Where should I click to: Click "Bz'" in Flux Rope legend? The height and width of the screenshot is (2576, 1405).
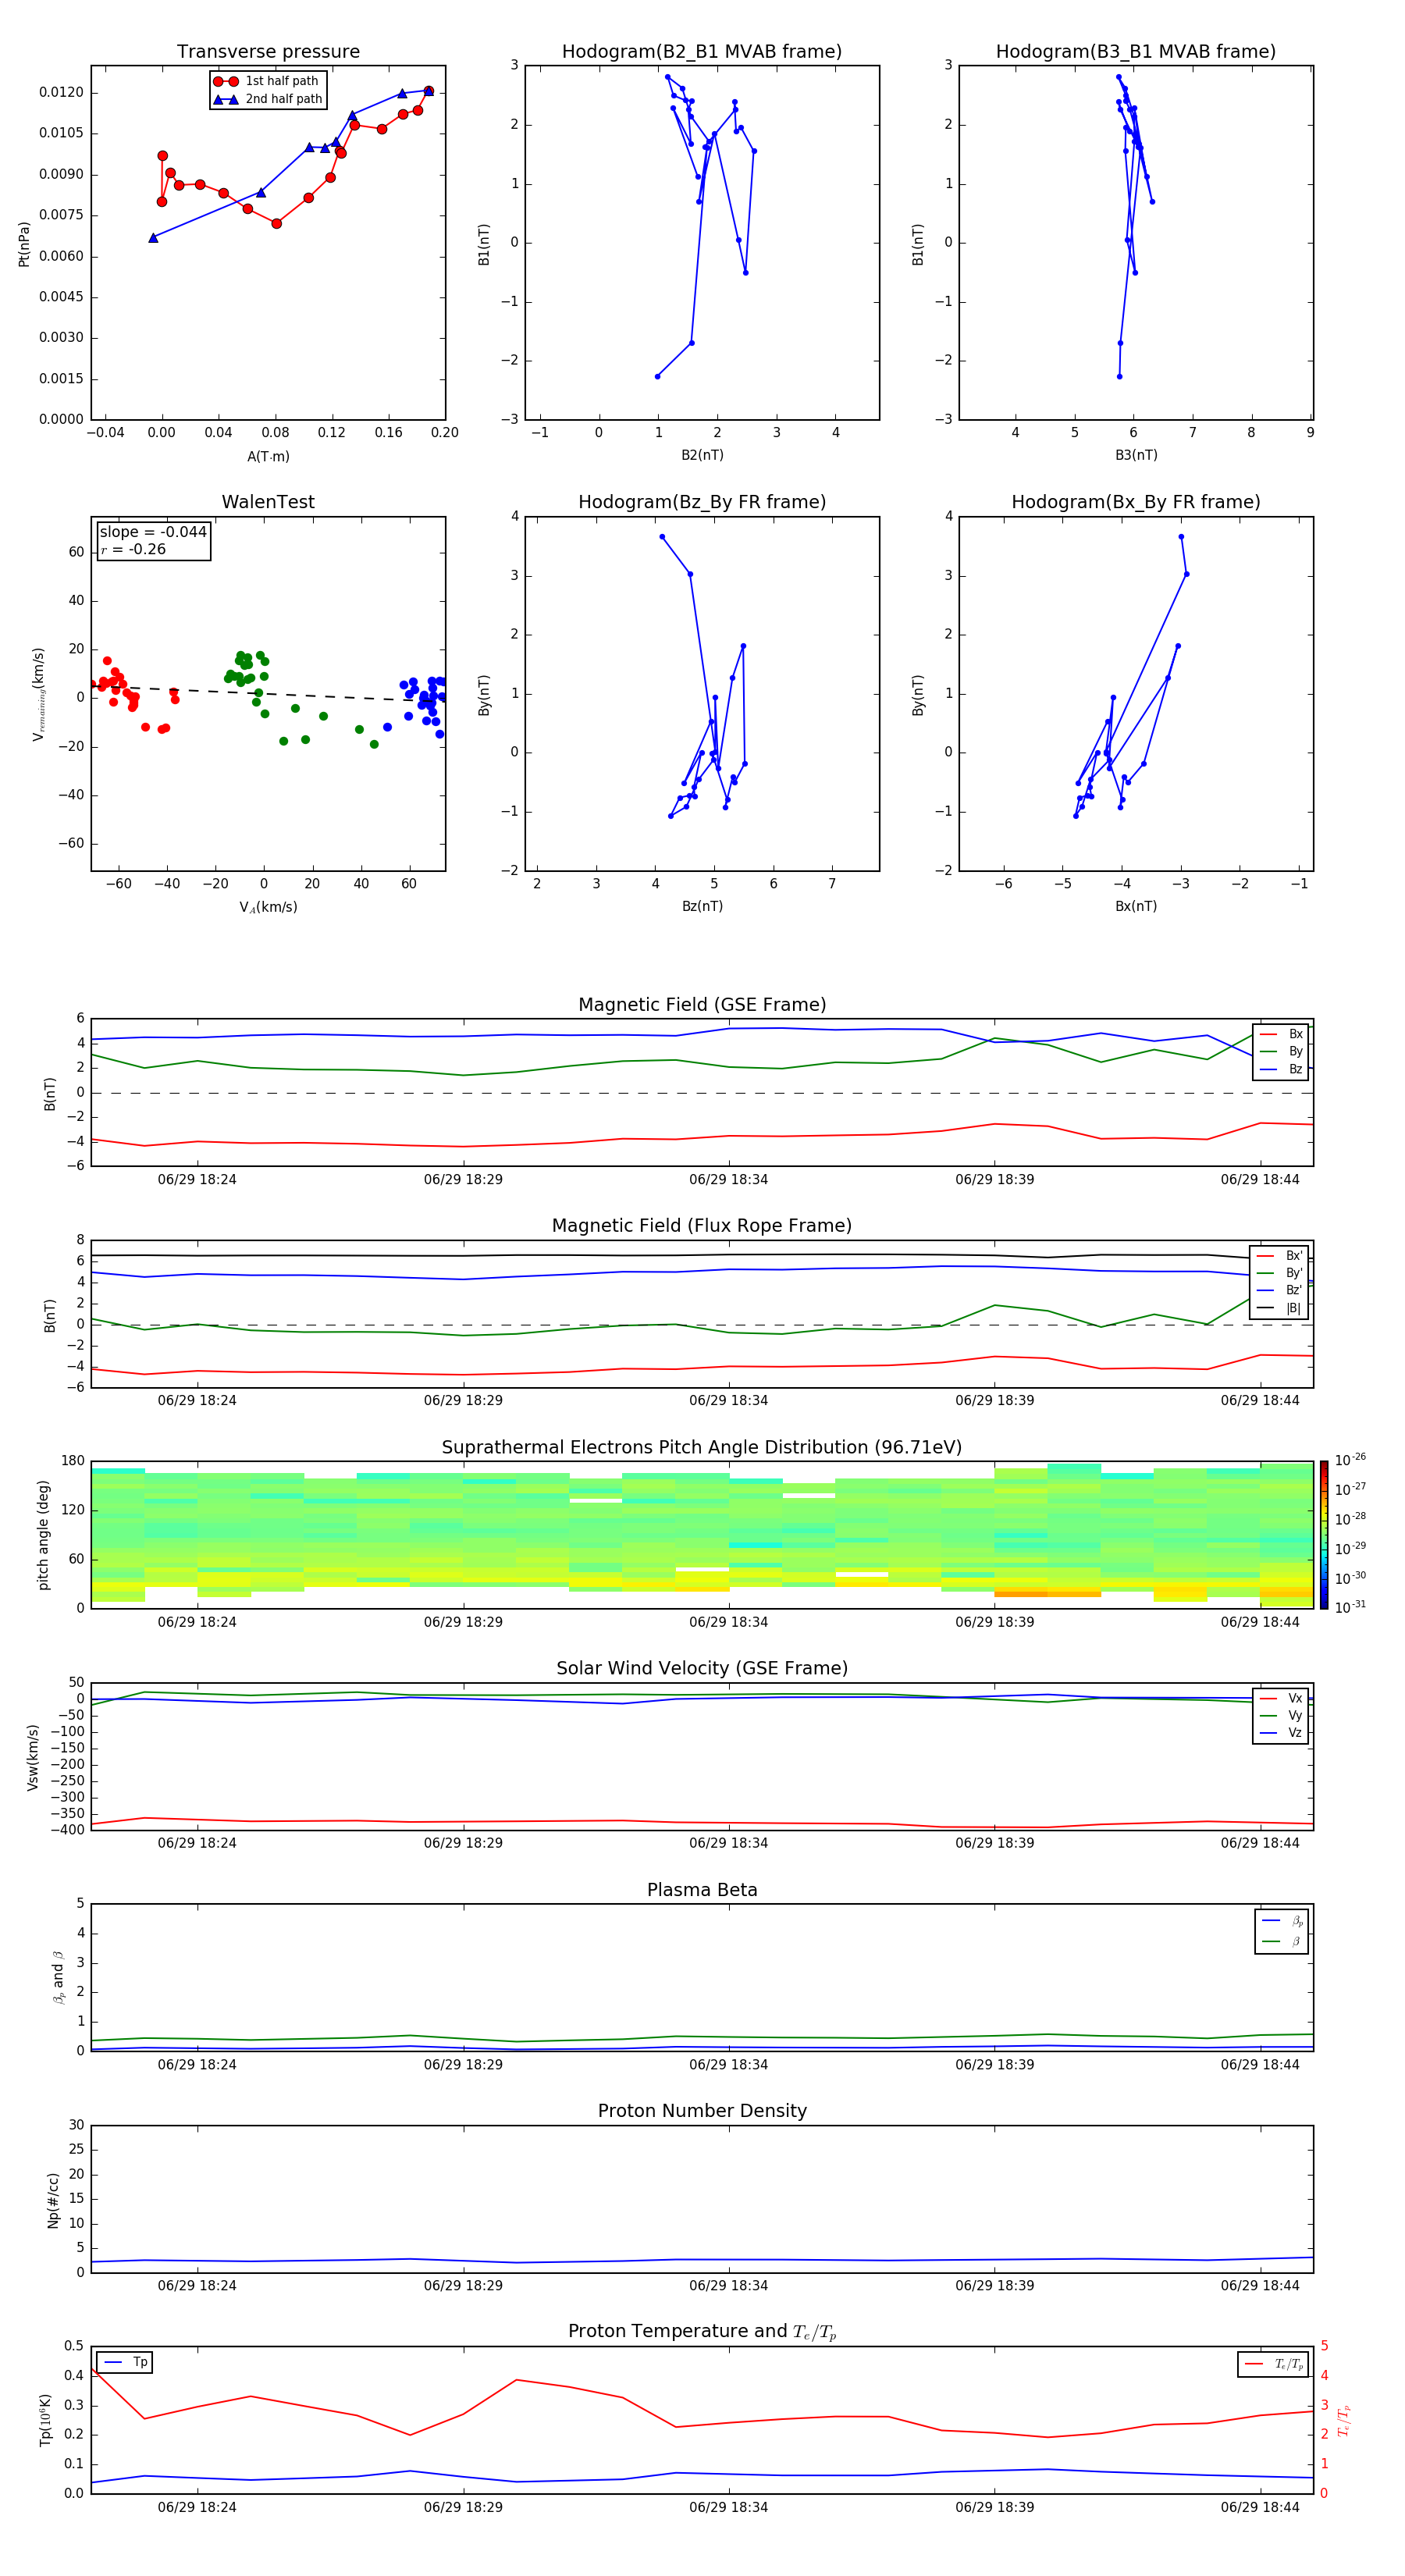1280,1290
